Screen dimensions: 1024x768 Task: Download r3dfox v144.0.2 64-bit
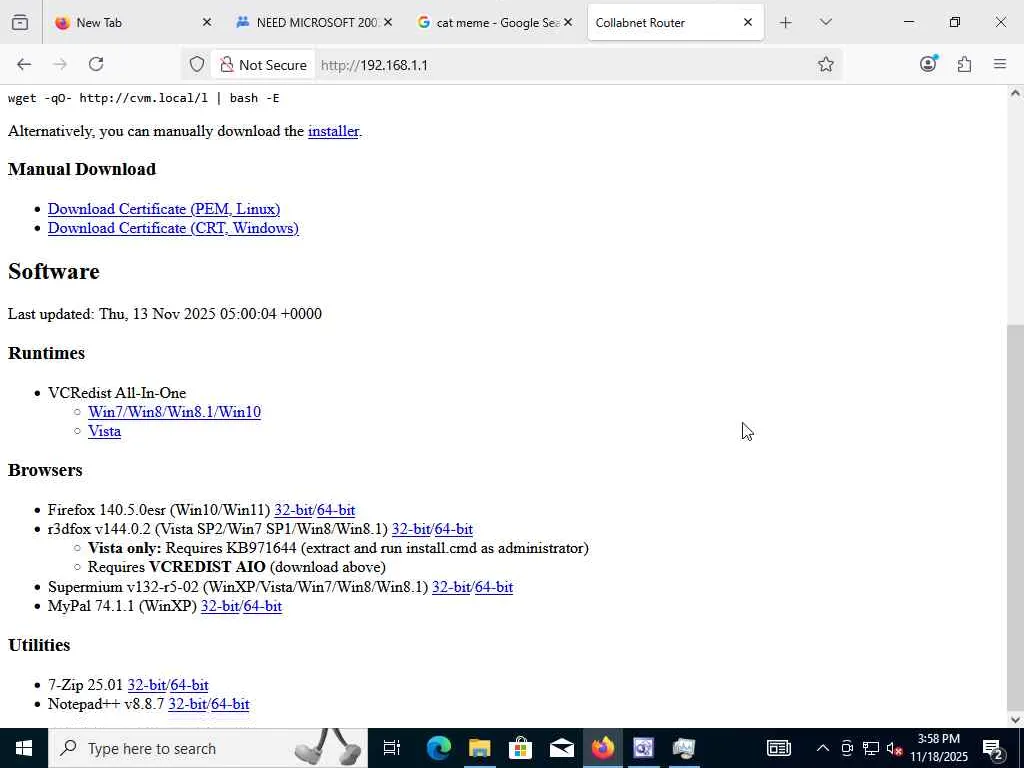tap(454, 529)
